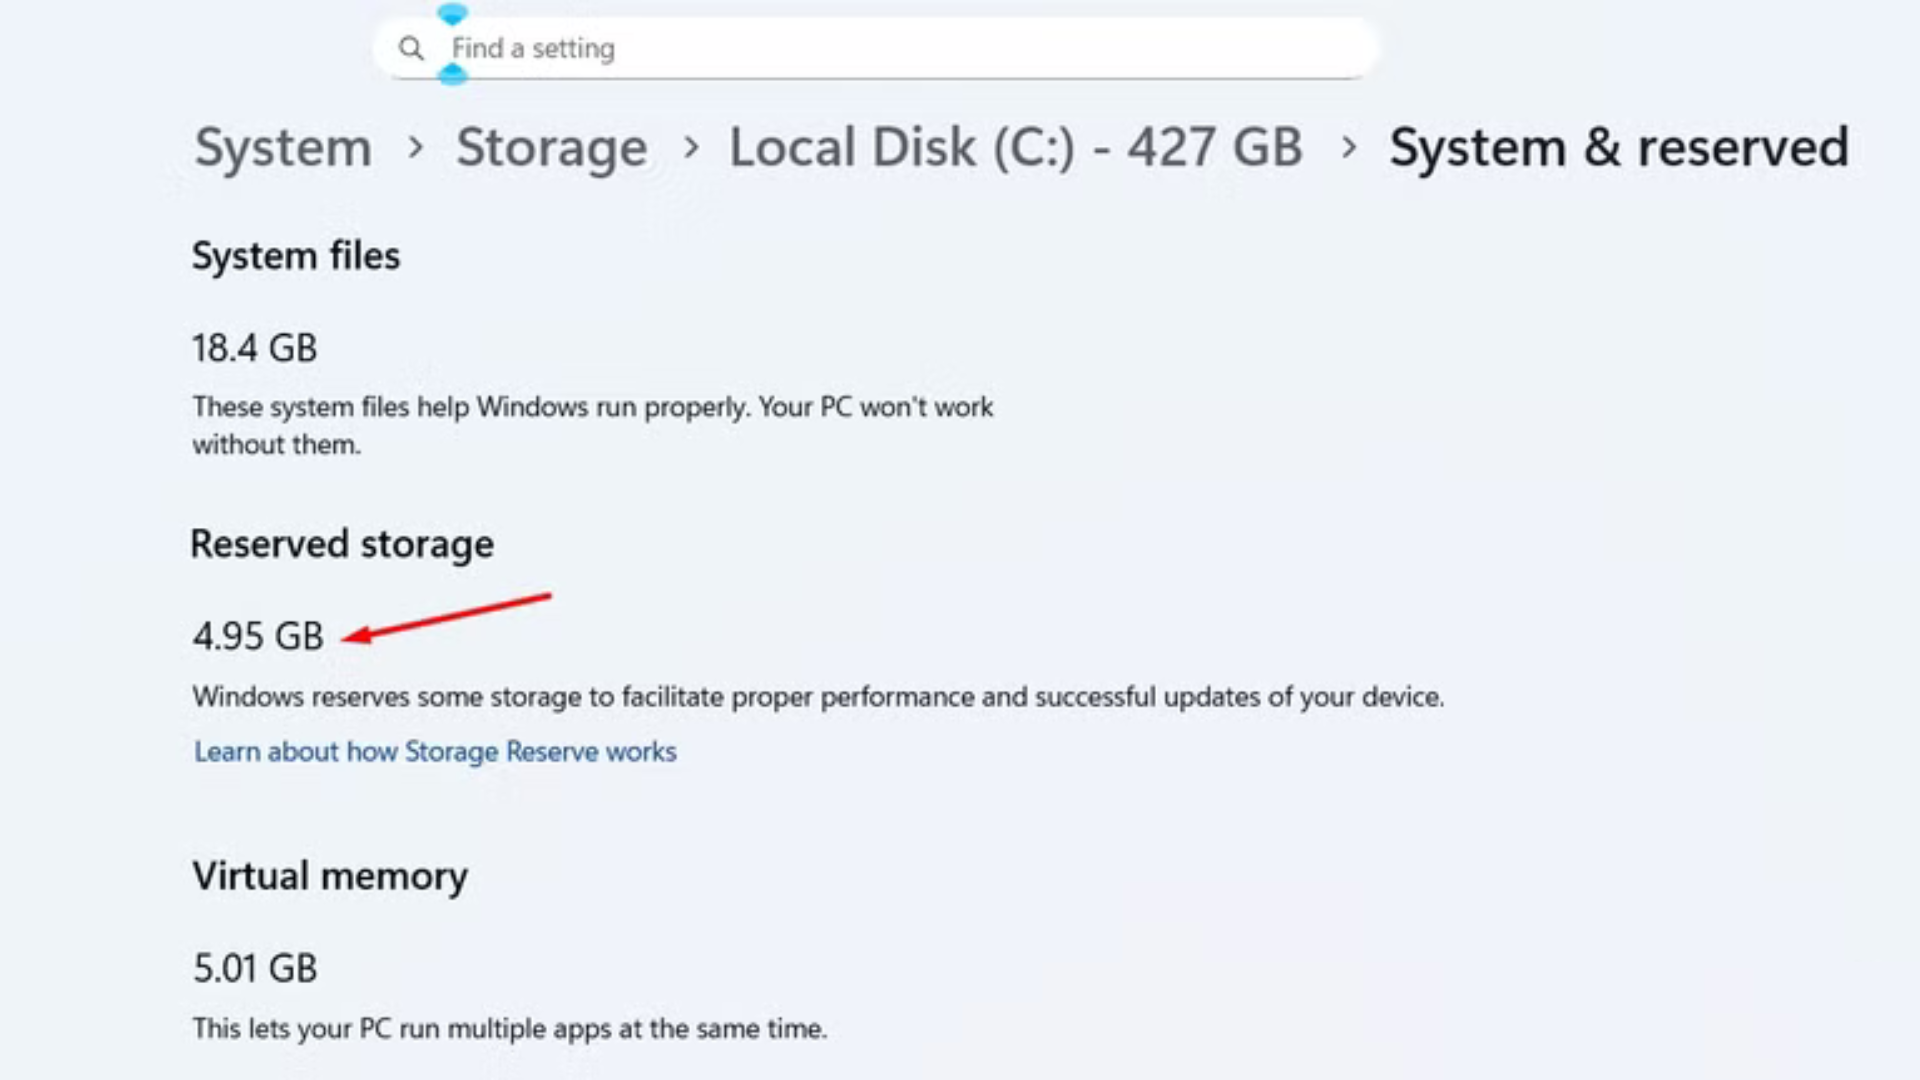Click the search magnifier icon
The height and width of the screenshot is (1080, 1920).
click(412, 48)
